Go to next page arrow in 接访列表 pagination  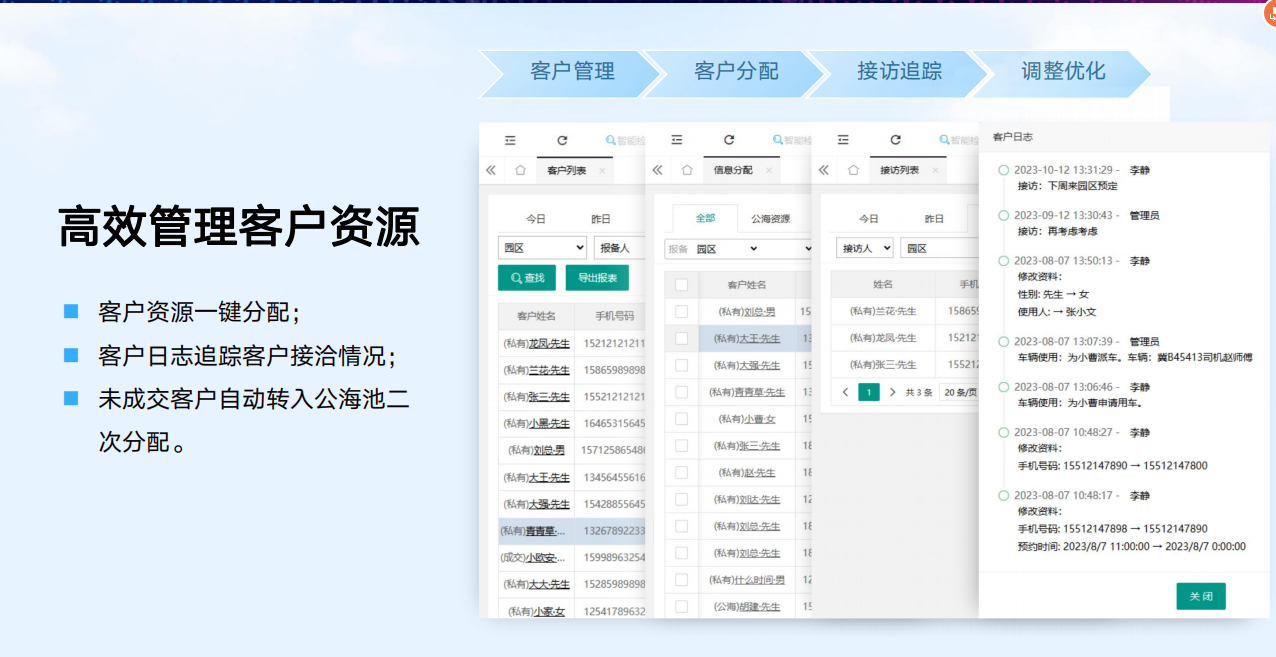[892, 392]
